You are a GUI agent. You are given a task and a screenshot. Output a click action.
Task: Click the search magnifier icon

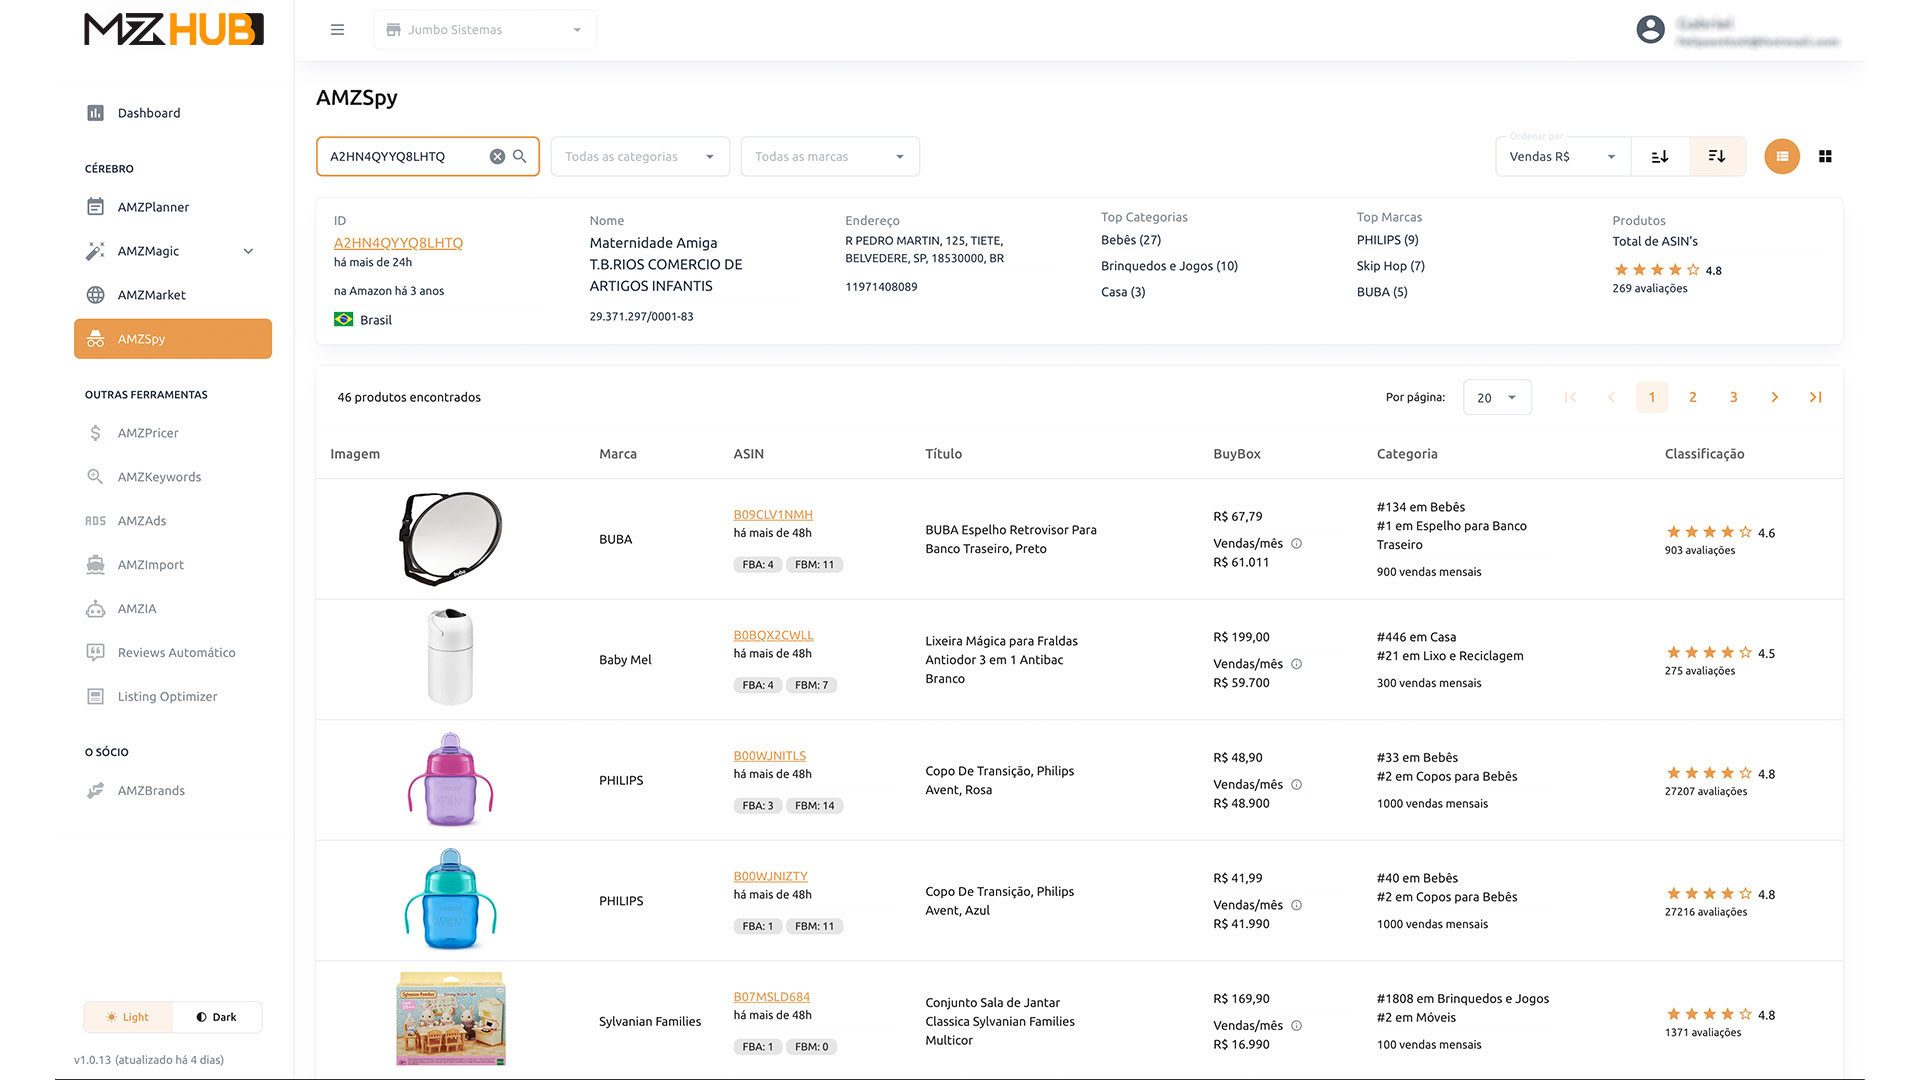(x=520, y=156)
